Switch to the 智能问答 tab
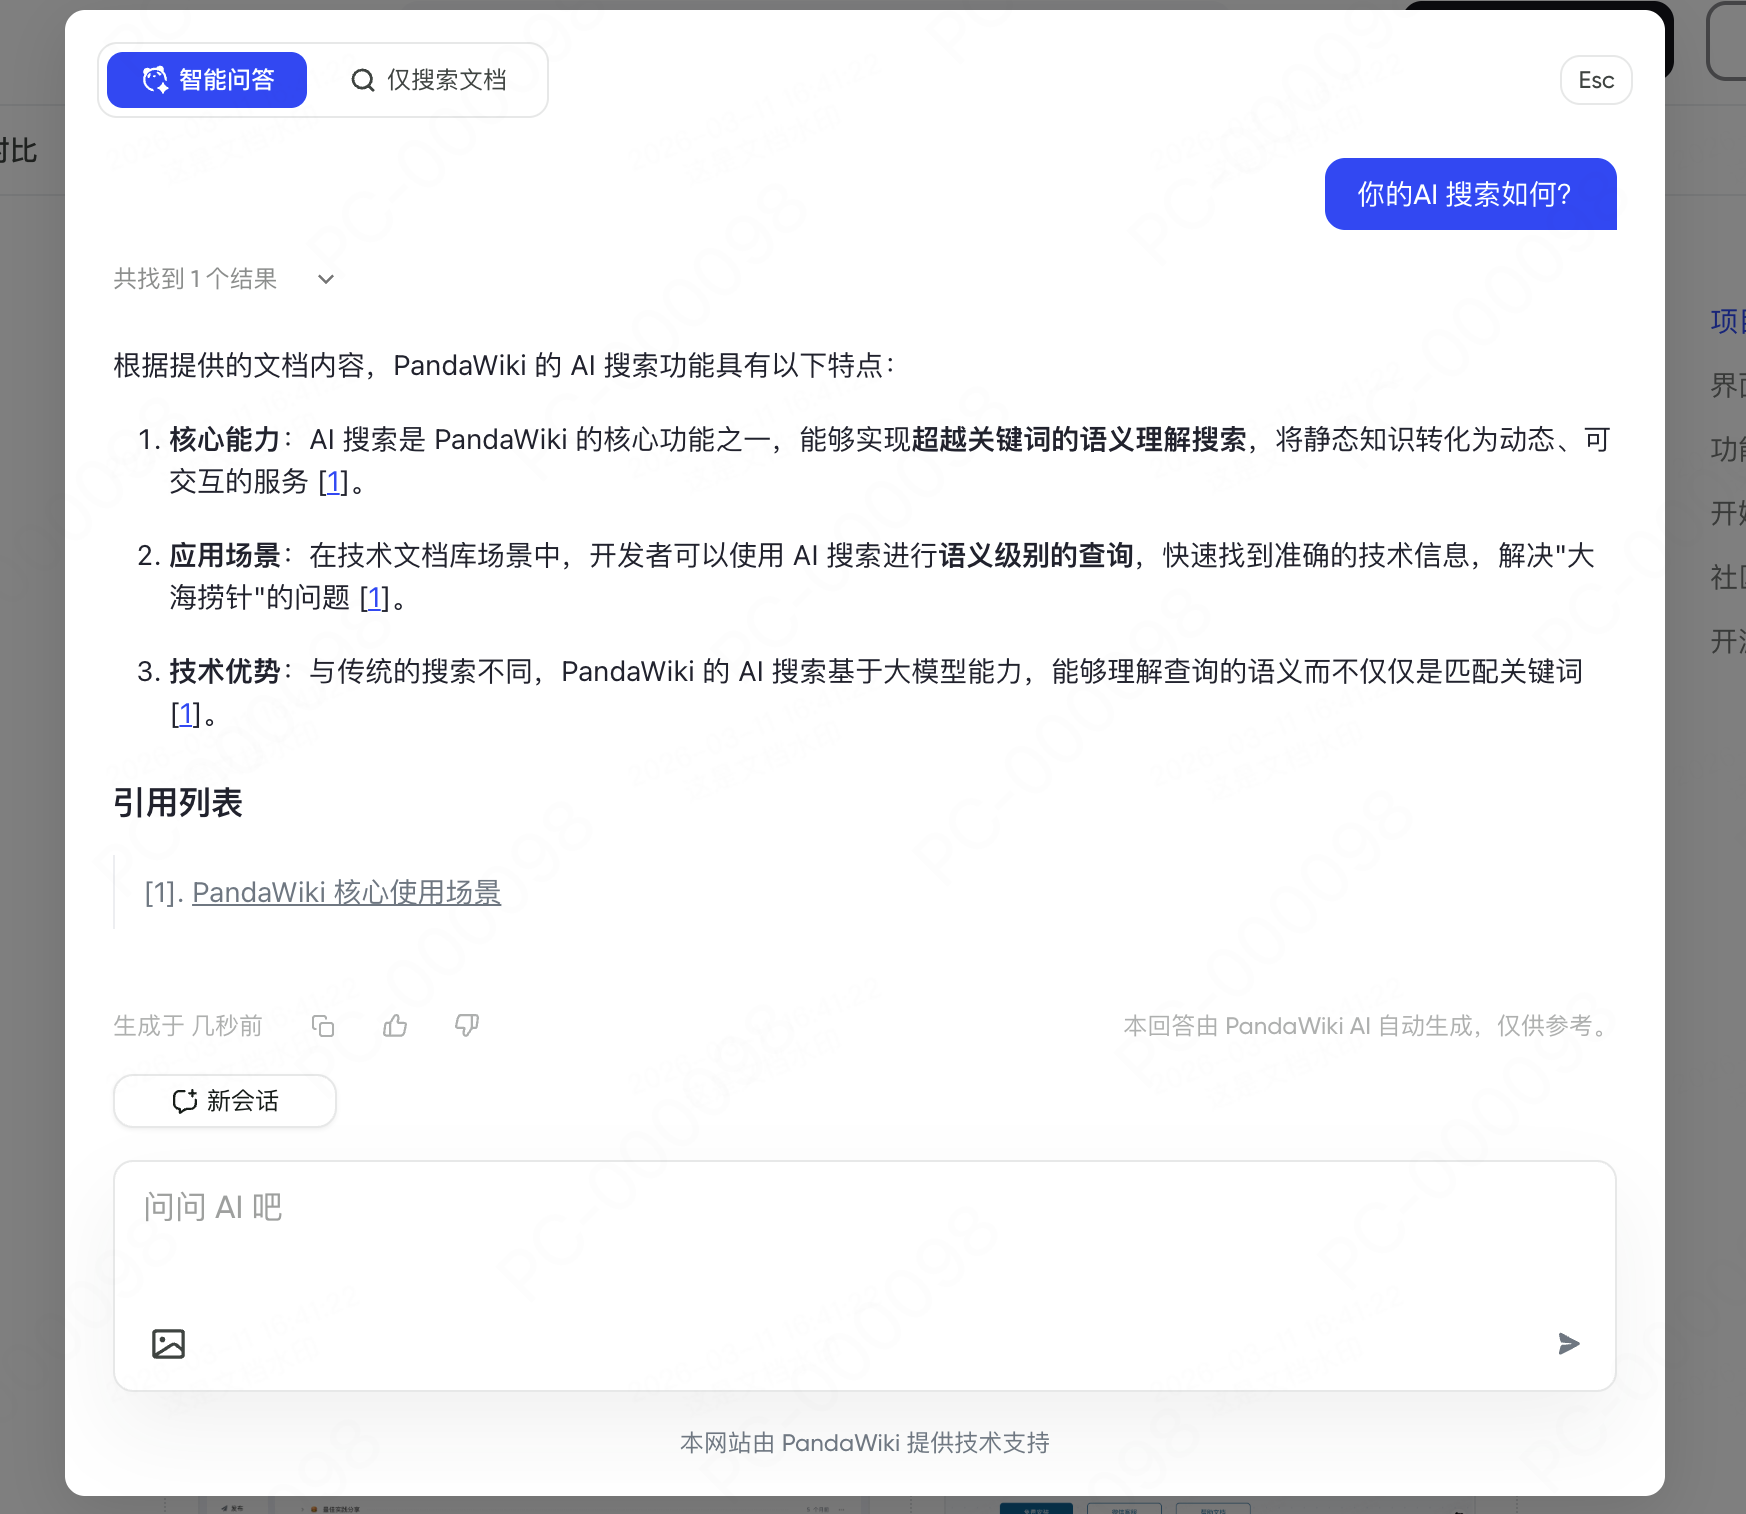Screen dimensions: 1746x1514 (207, 80)
